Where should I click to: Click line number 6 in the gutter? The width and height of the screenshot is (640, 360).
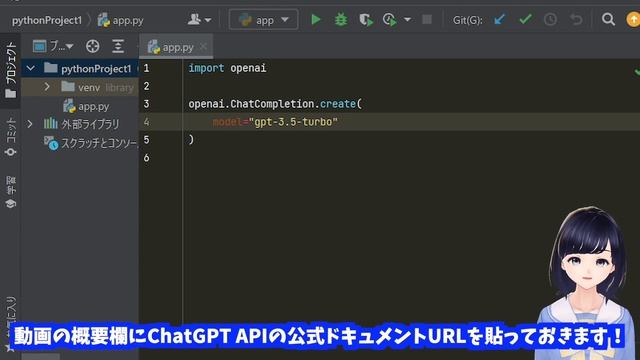[x=147, y=158]
